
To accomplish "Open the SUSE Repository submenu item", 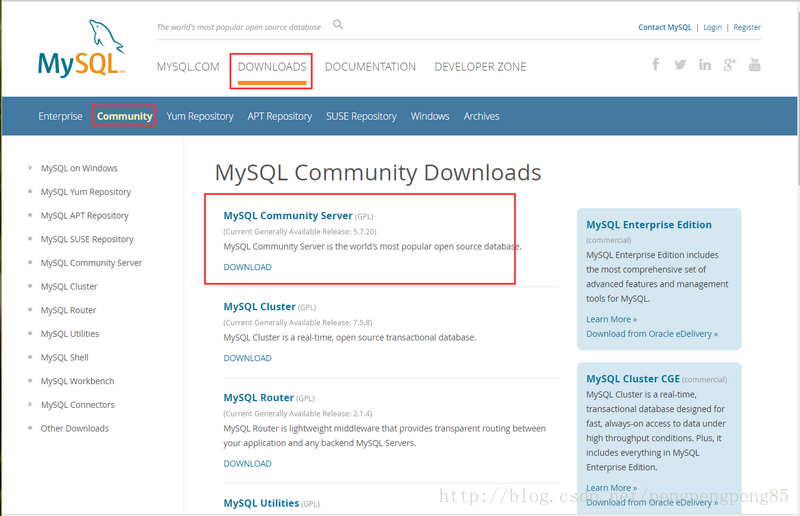I will pyautogui.click(x=361, y=116).
